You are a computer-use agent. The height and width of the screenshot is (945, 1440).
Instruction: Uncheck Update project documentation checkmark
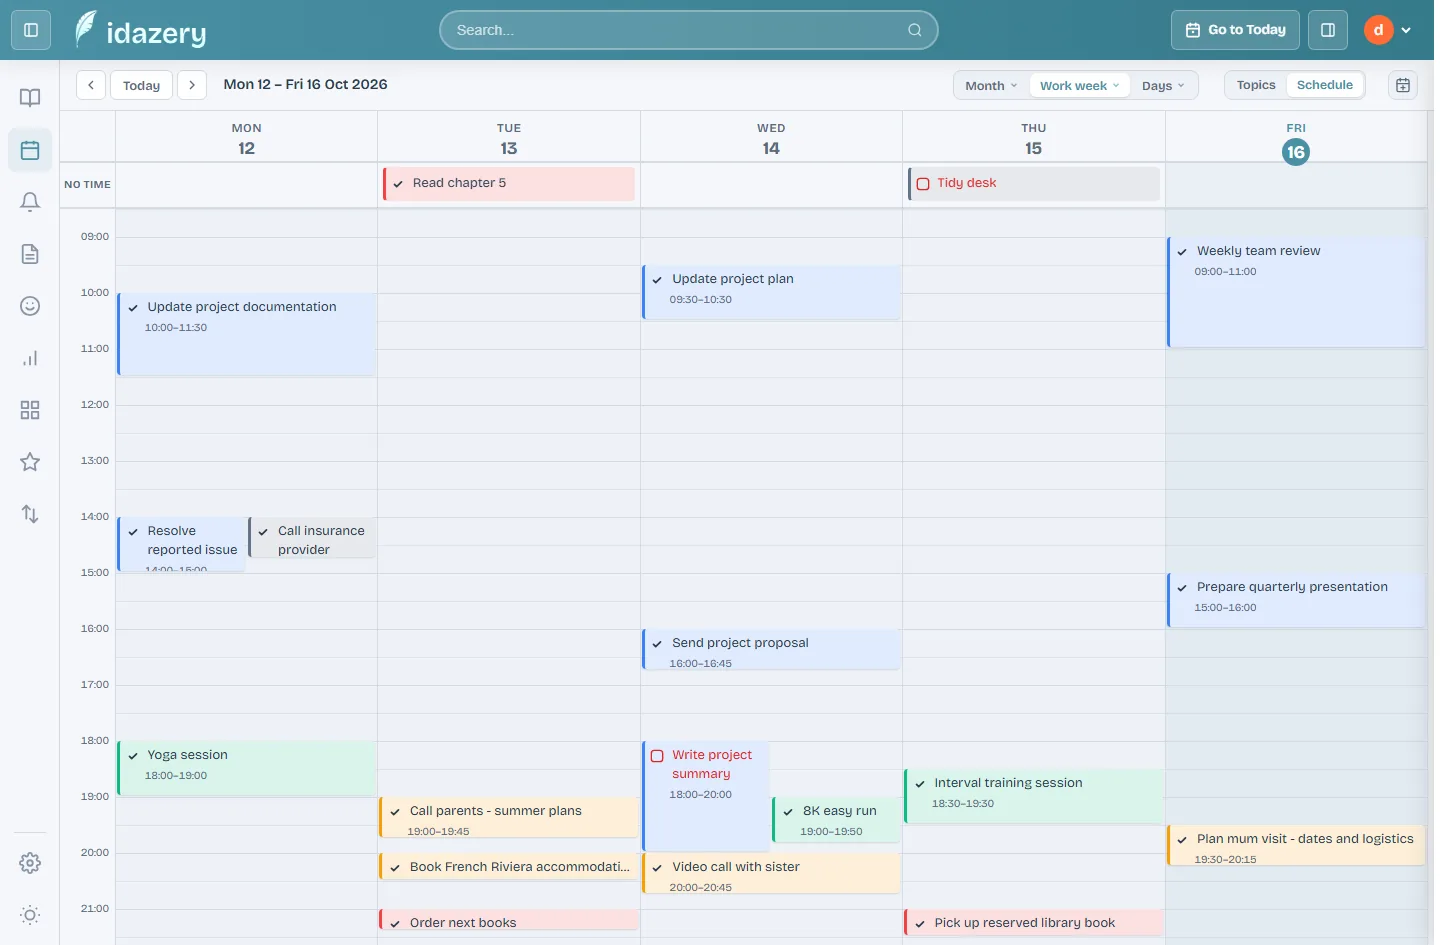click(x=133, y=308)
